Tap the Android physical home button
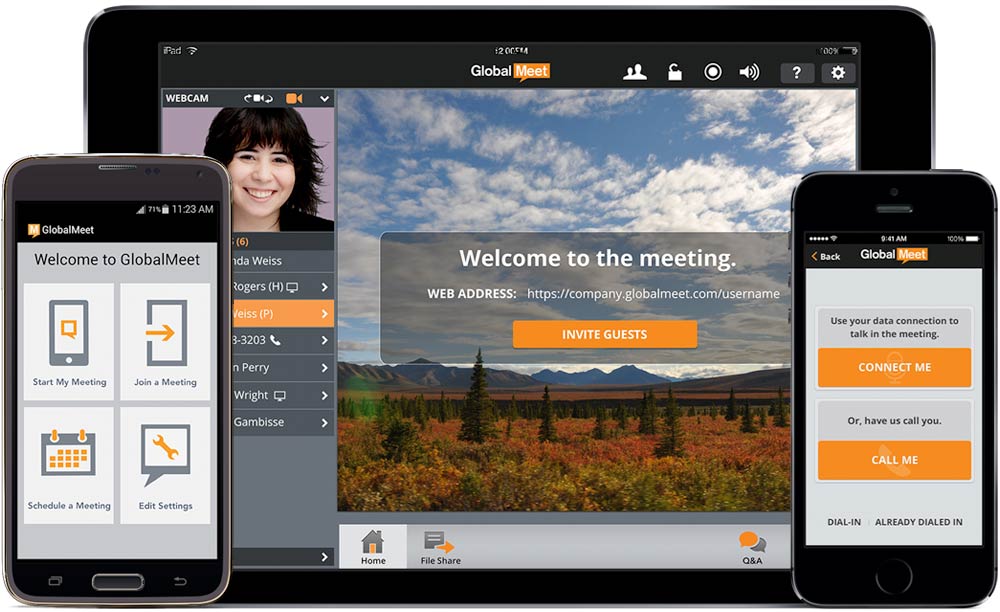This screenshot has width=1000, height=612. click(118, 581)
